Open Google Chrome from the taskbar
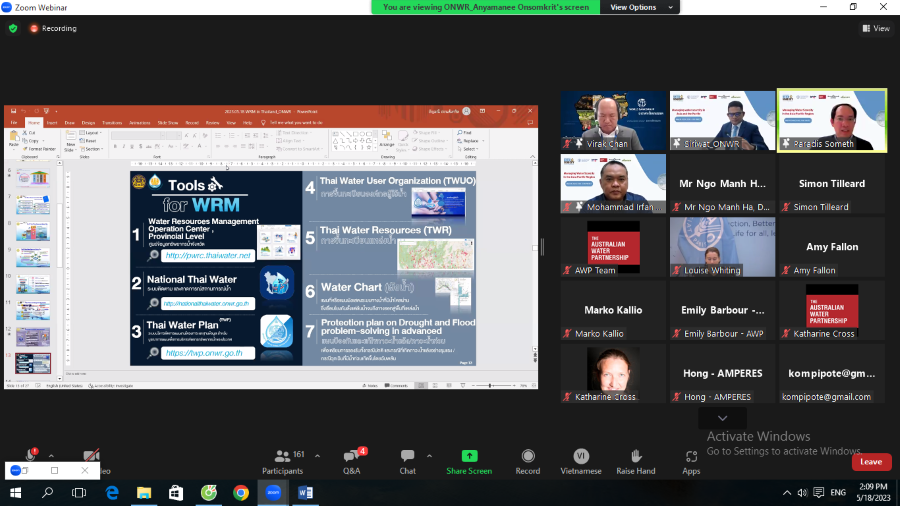The height and width of the screenshot is (506, 900). (240, 492)
